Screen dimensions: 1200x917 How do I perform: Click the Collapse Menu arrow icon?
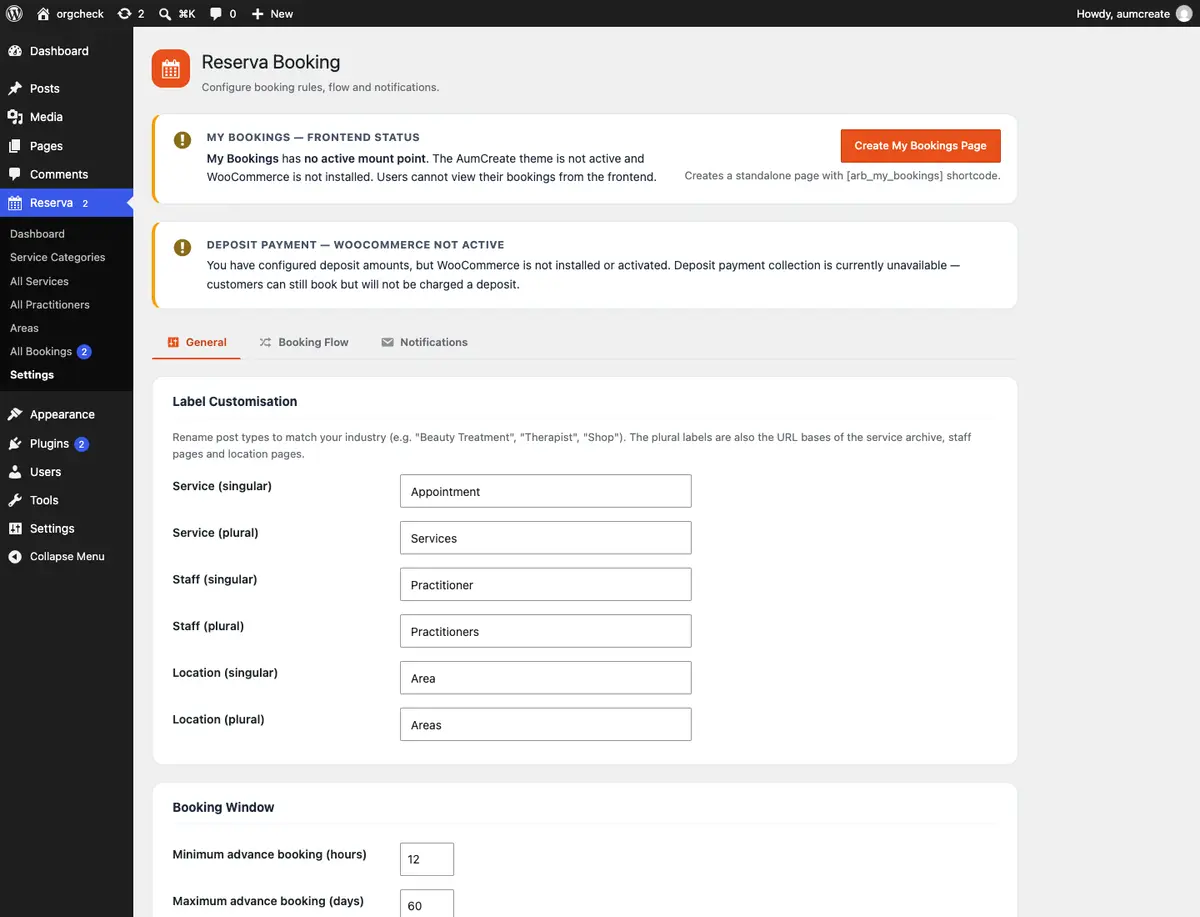click(x=15, y=557)
